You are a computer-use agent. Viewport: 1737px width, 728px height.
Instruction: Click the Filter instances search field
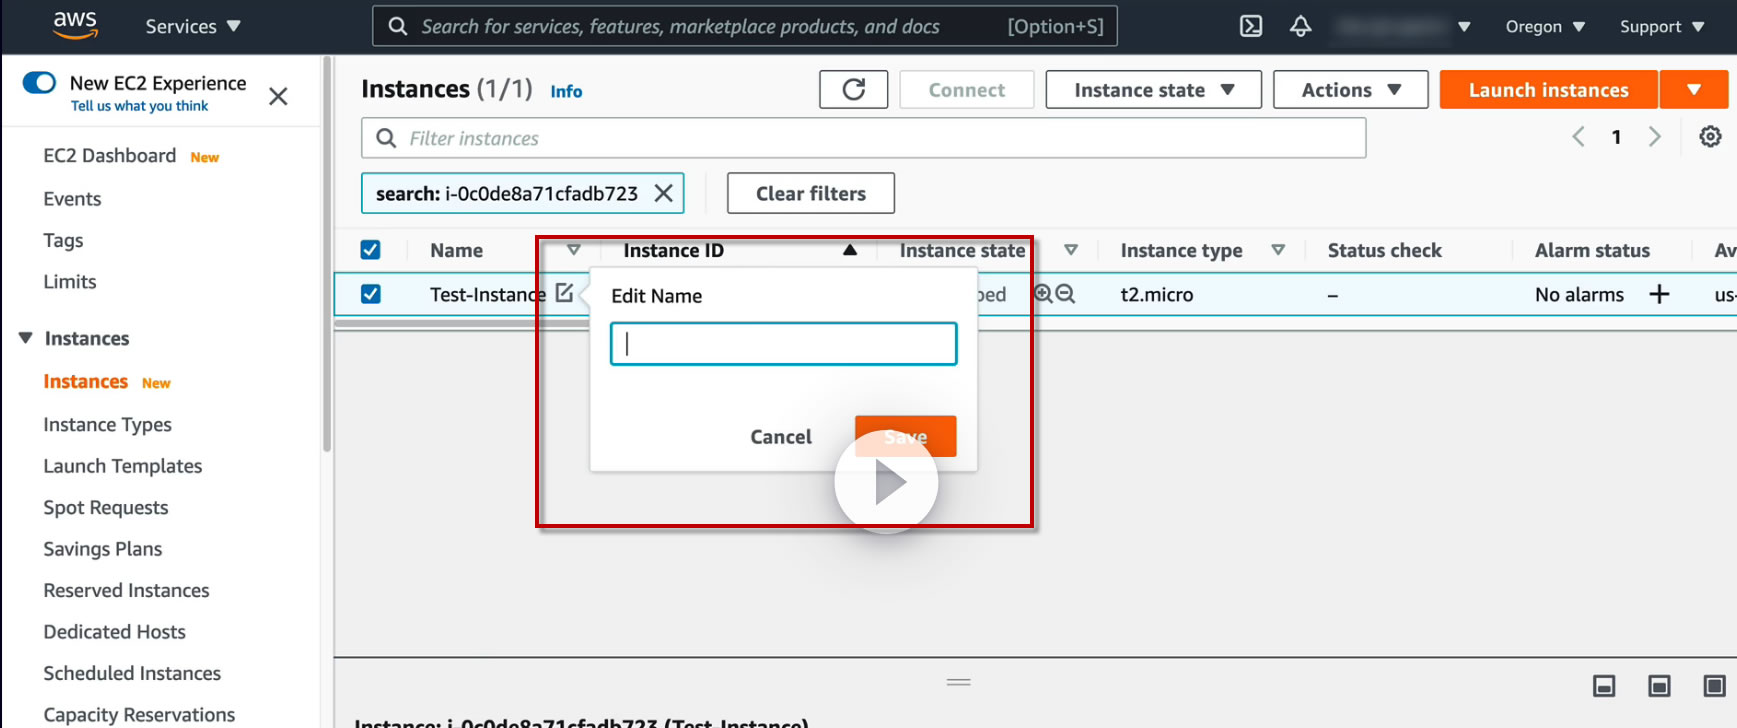click(864, 138)
